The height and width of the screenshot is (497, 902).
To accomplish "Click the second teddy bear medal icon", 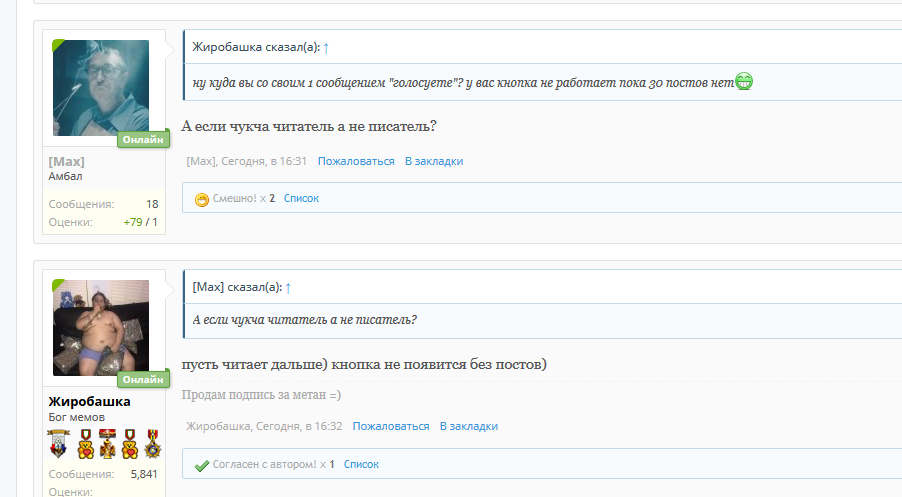I will tap(129, 443).
